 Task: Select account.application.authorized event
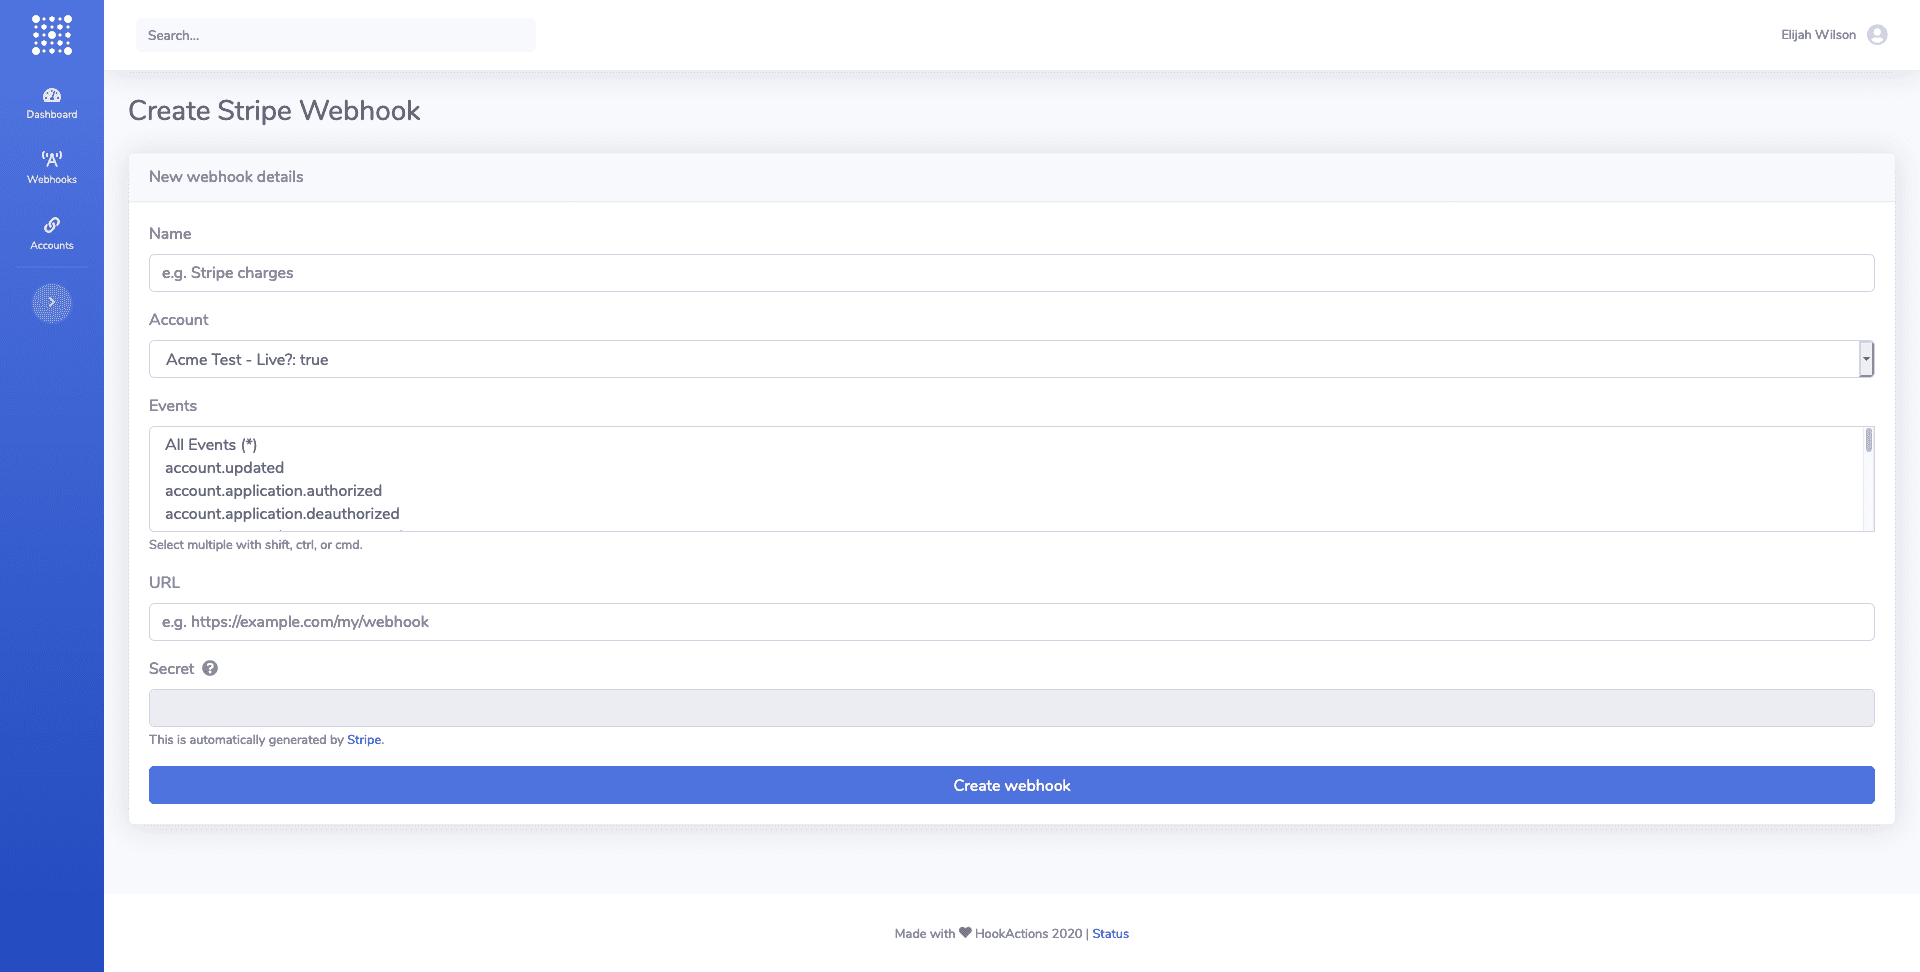[x=273, y=491]
